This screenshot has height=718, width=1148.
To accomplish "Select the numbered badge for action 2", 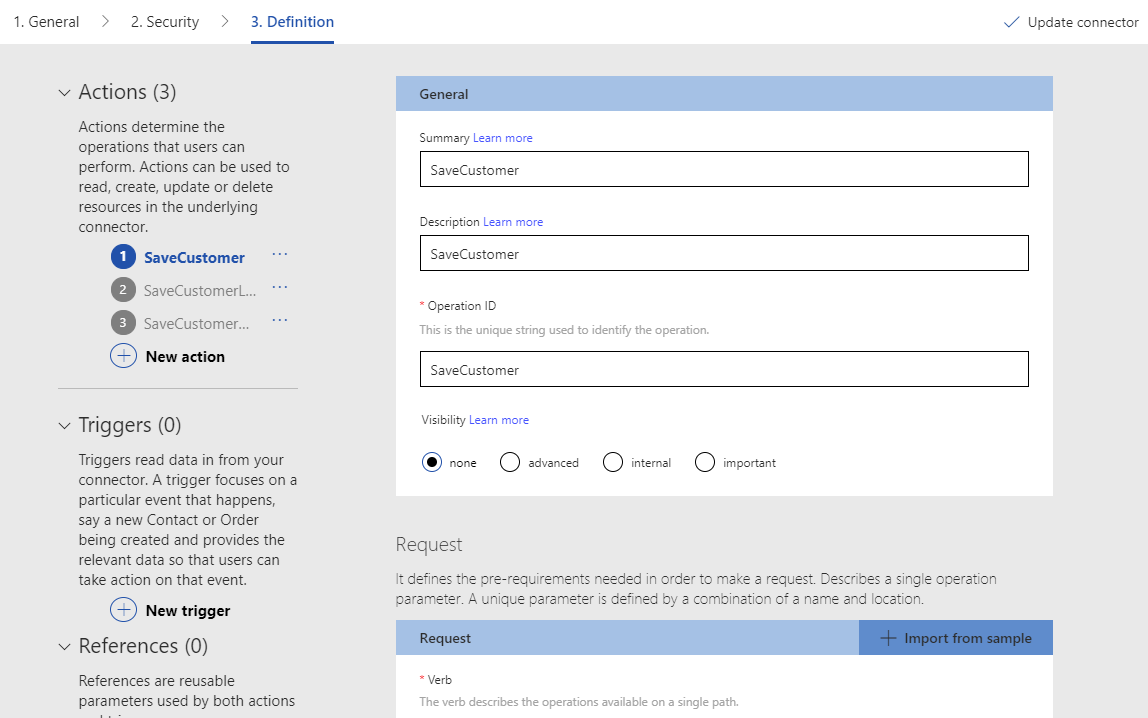I will pos(122,289).
